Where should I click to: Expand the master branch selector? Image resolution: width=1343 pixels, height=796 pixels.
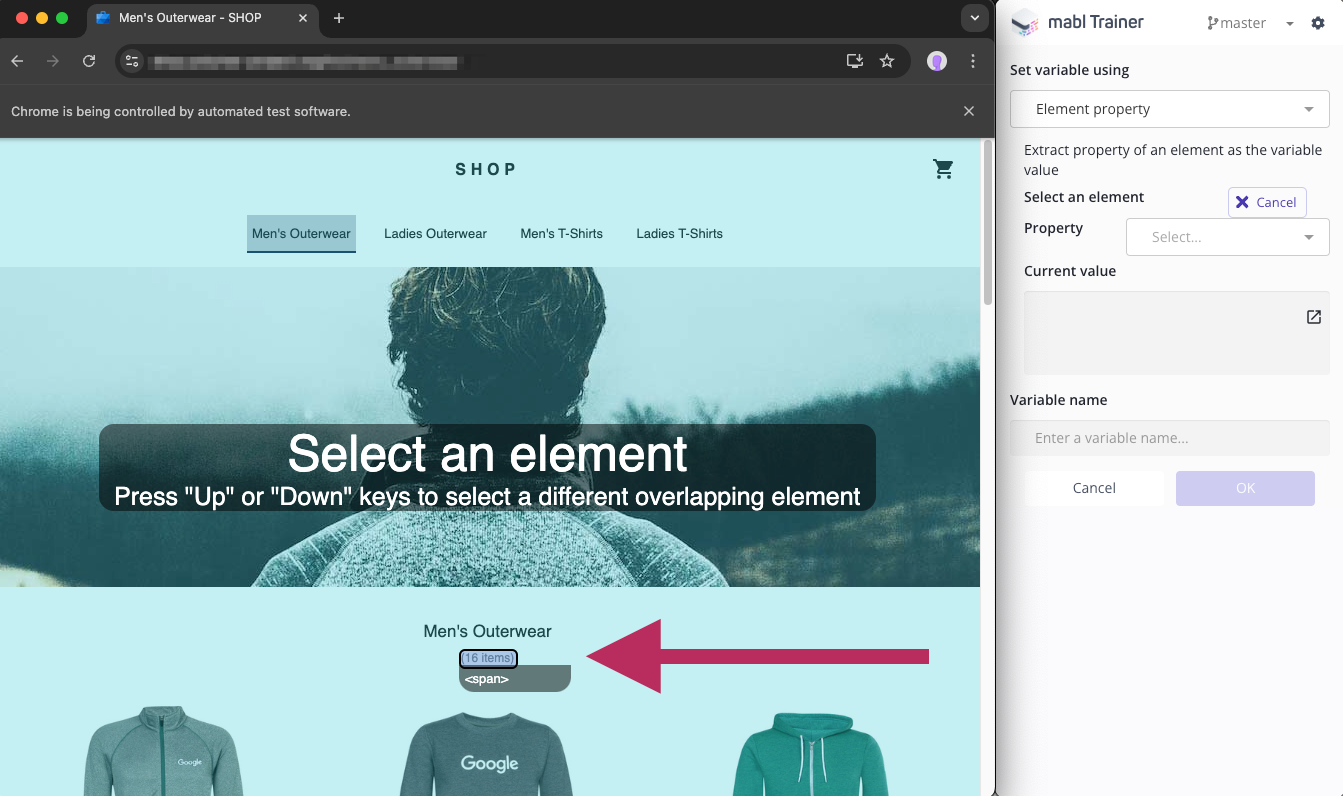click(x=1249, y=23)
